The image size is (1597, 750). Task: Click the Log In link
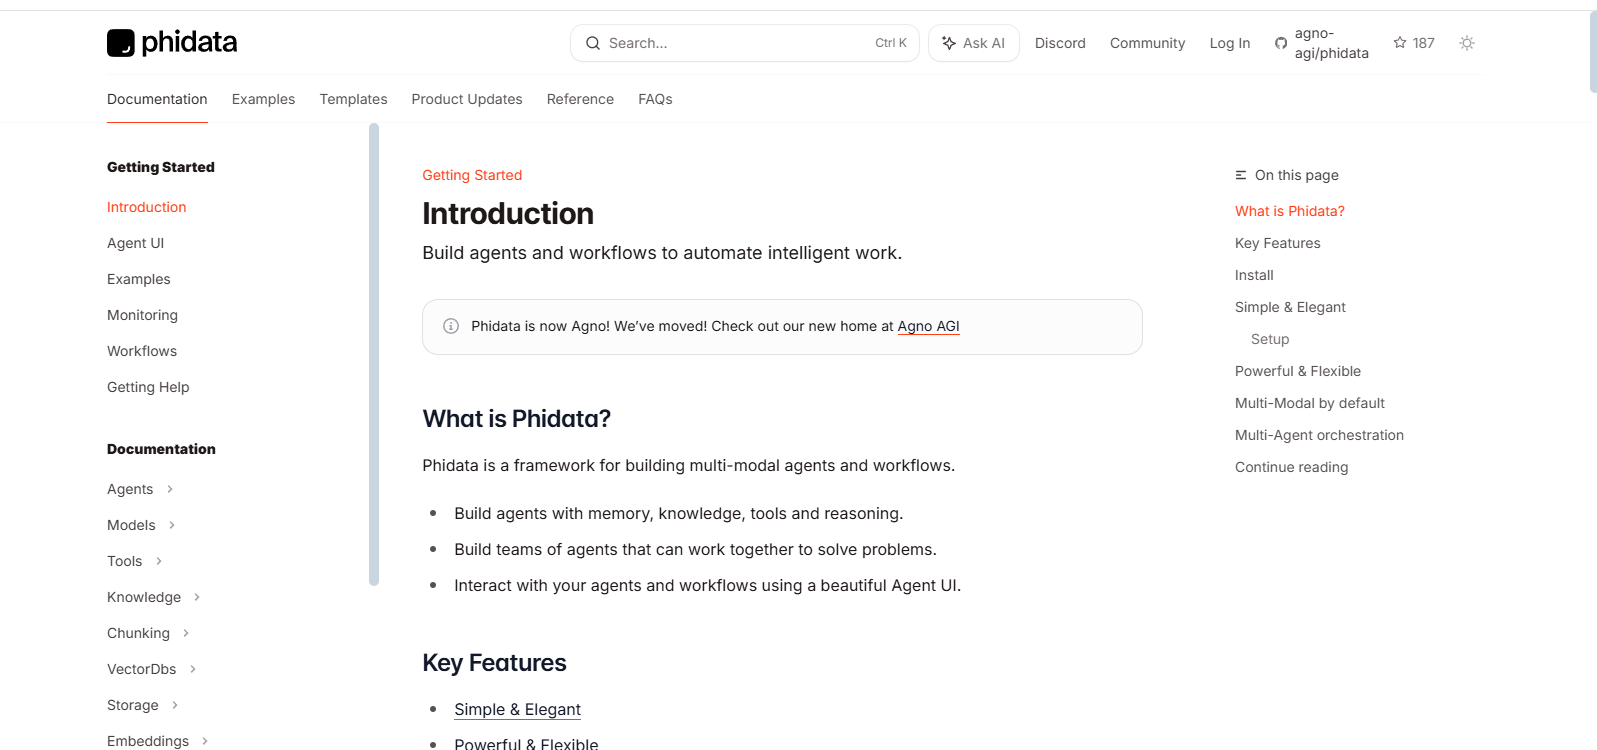tap(1229, 43)
